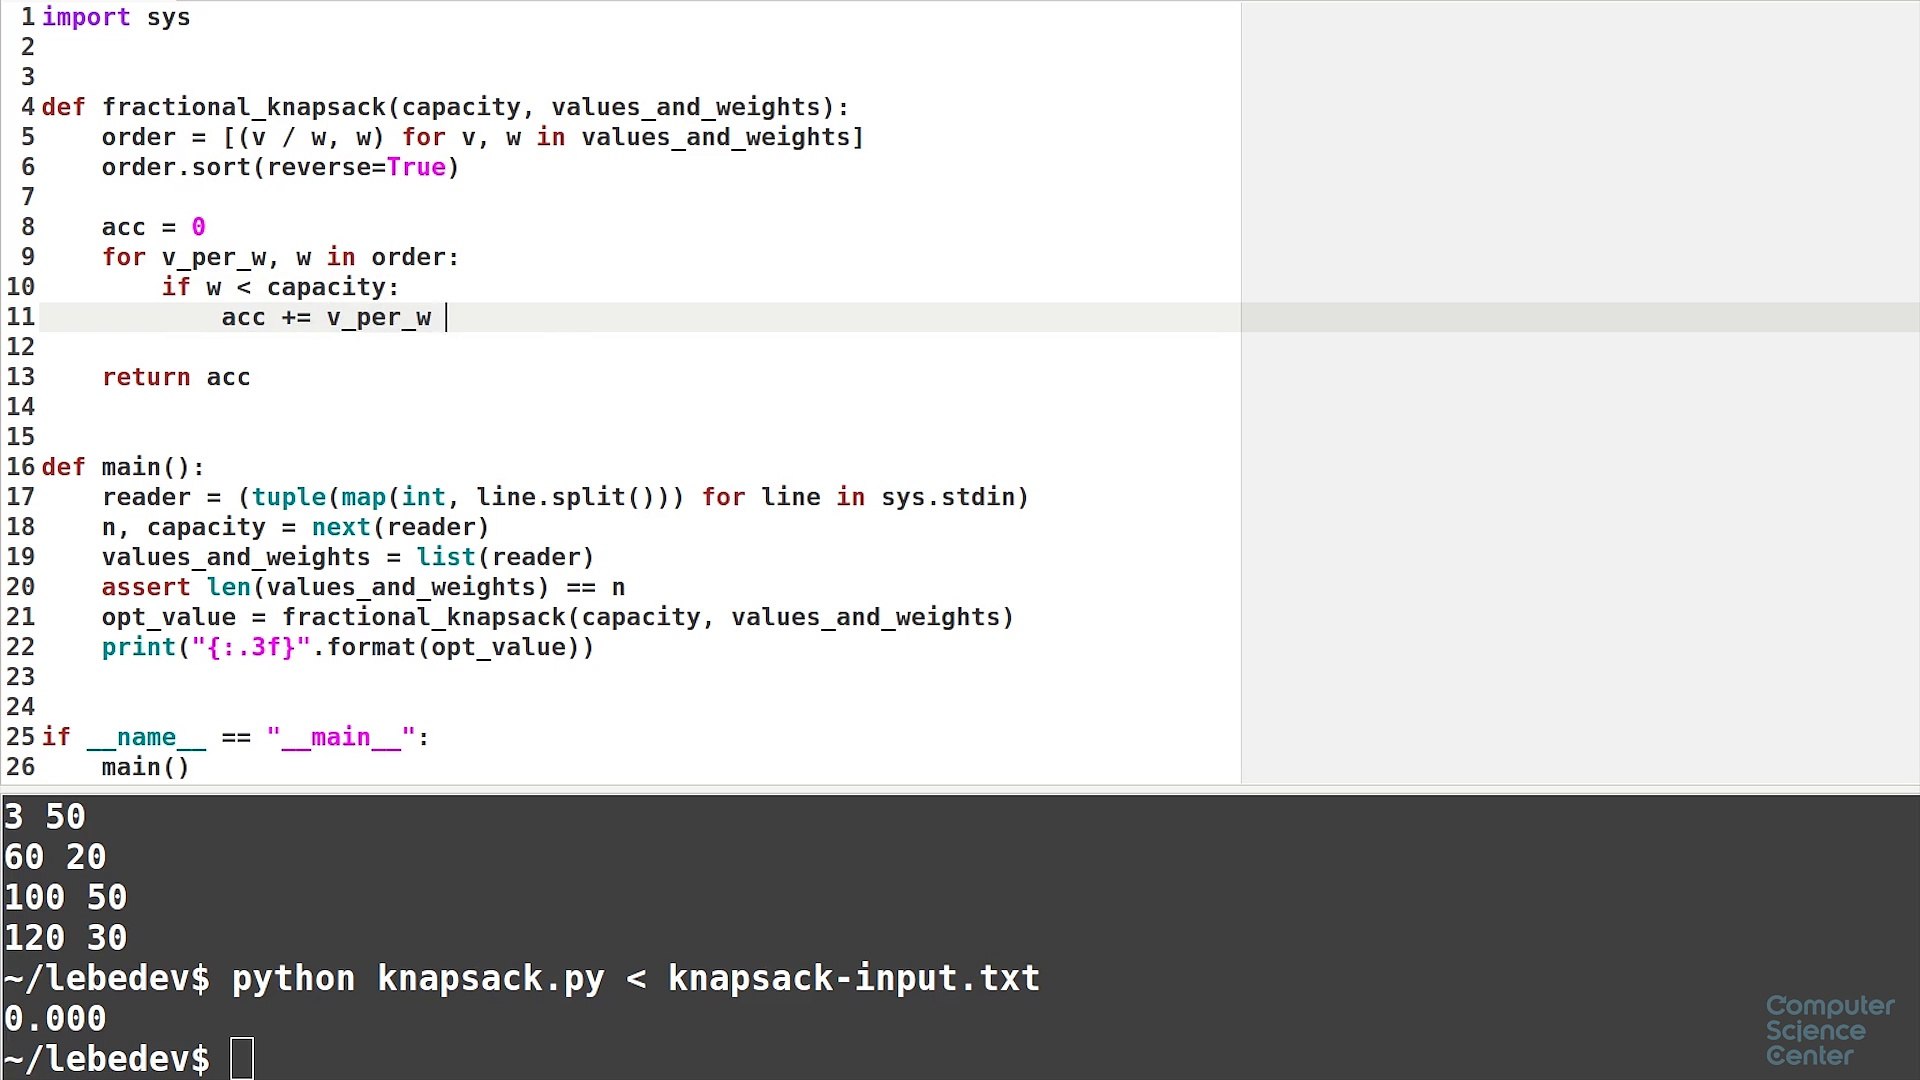Click the 'import sys' line of code
This screenshot has width=1920, height=1080.
point(116,17)
